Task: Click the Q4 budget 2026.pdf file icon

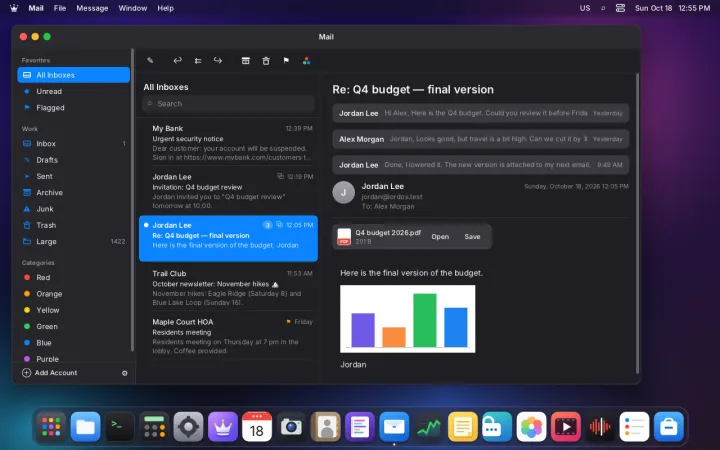Action: point(344,236)
